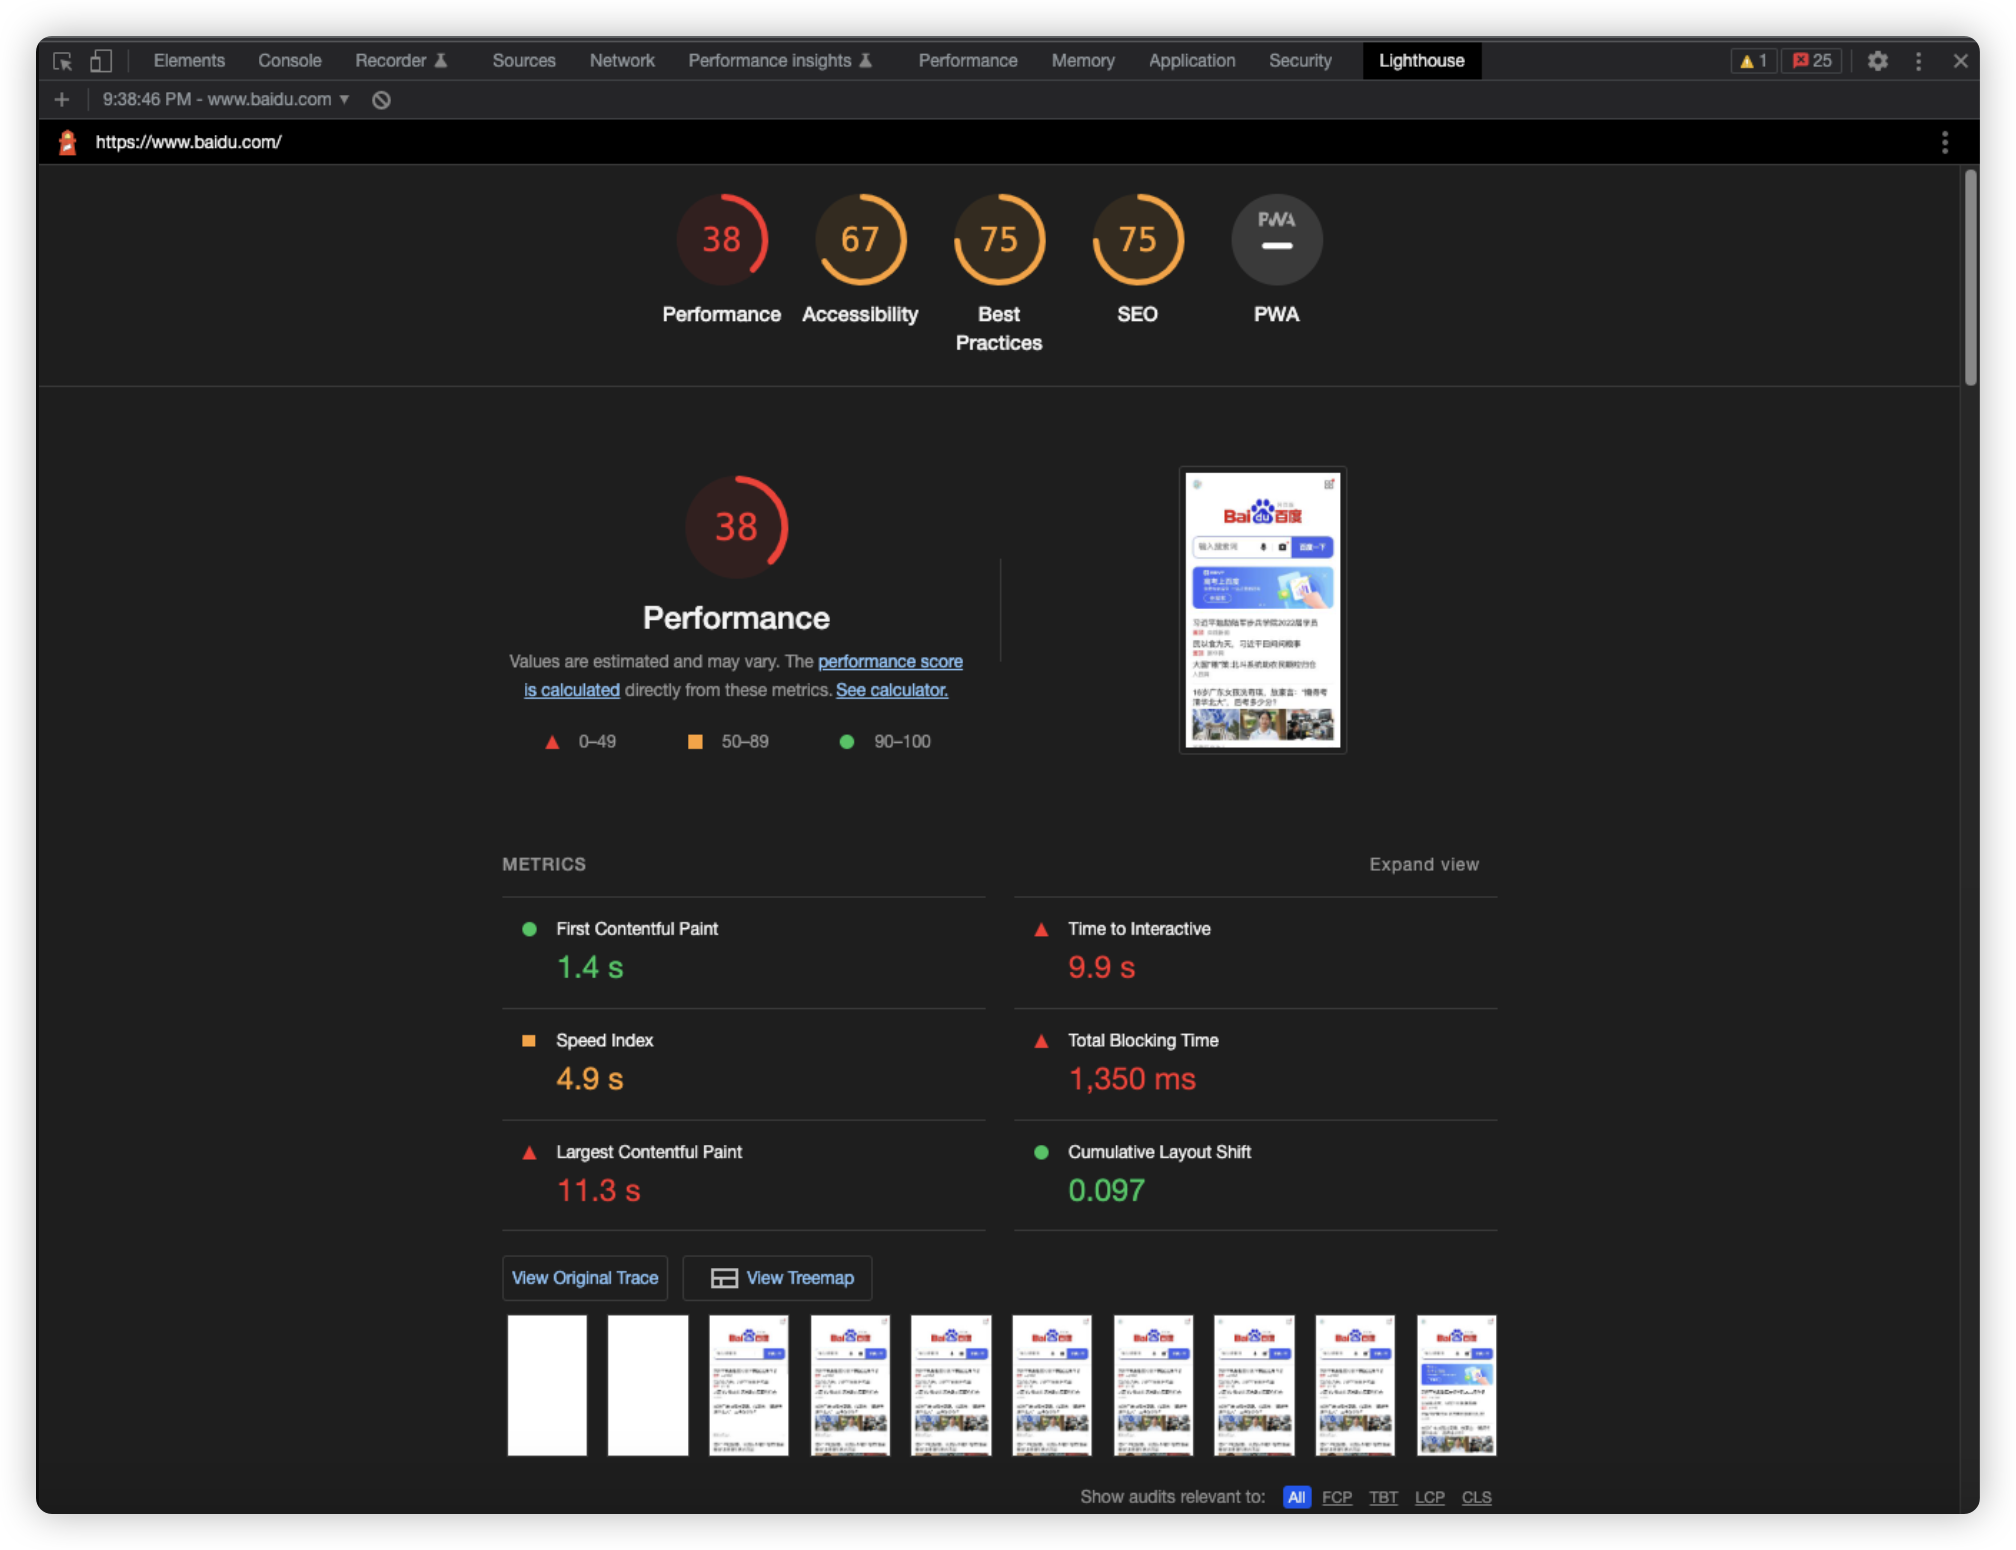
Task: Click the errors count badge
Action: pyautogui.click(x=1811, y=61)
